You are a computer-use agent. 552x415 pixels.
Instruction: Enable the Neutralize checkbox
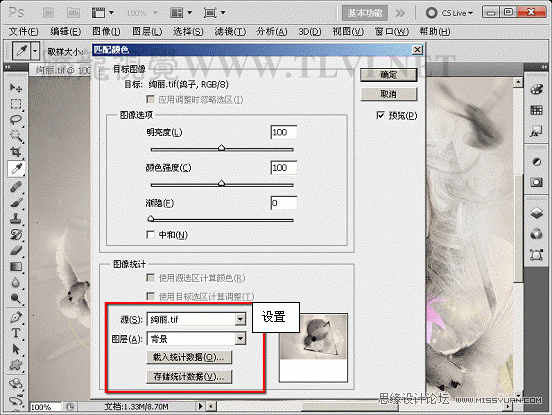pos(150,234)
